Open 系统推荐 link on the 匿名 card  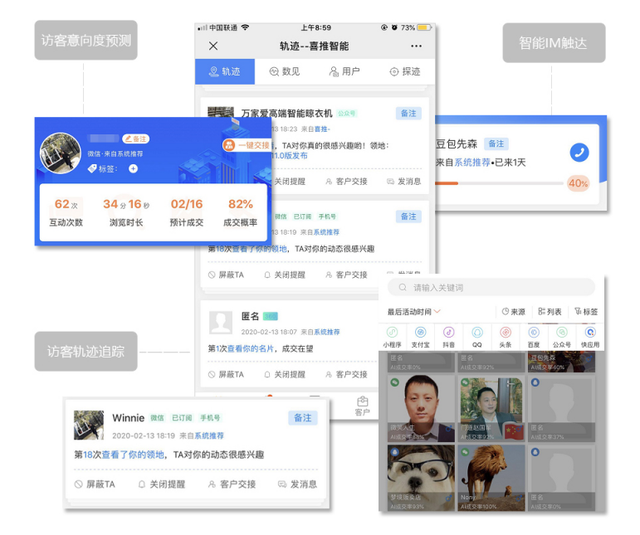point(327,332)
